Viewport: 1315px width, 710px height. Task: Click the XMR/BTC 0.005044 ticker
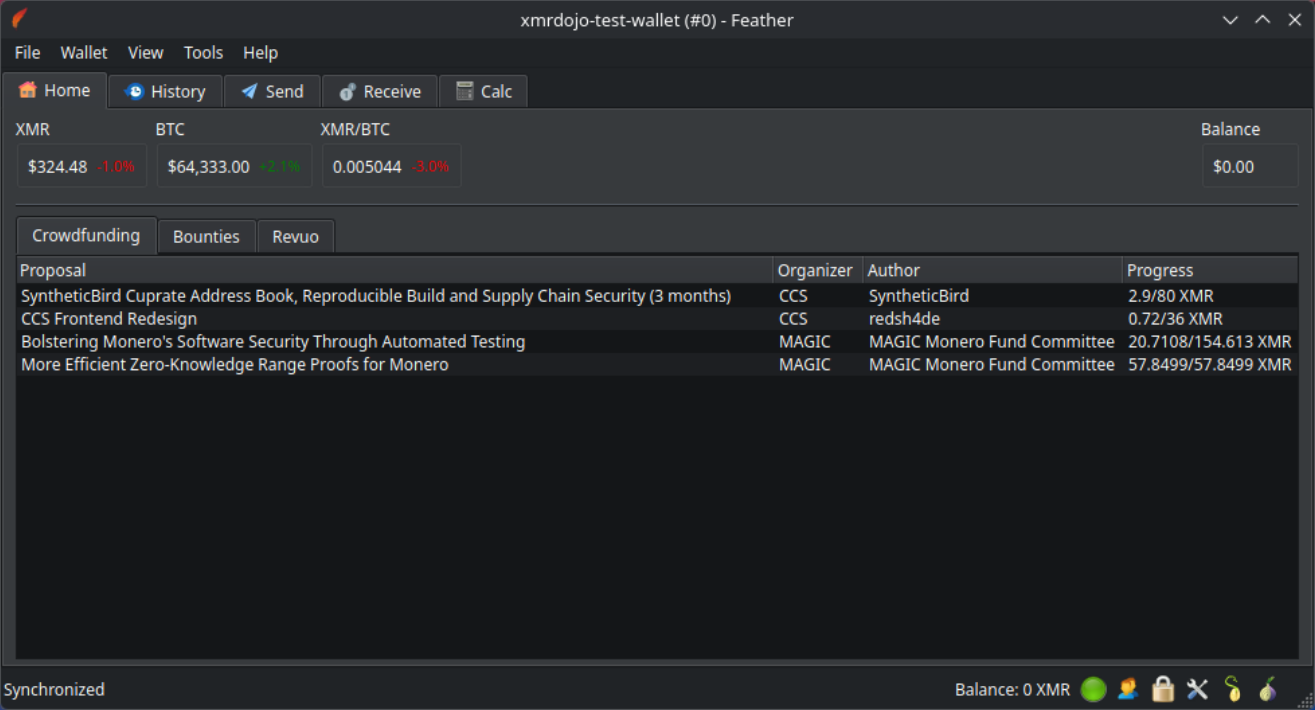[391, 167]
